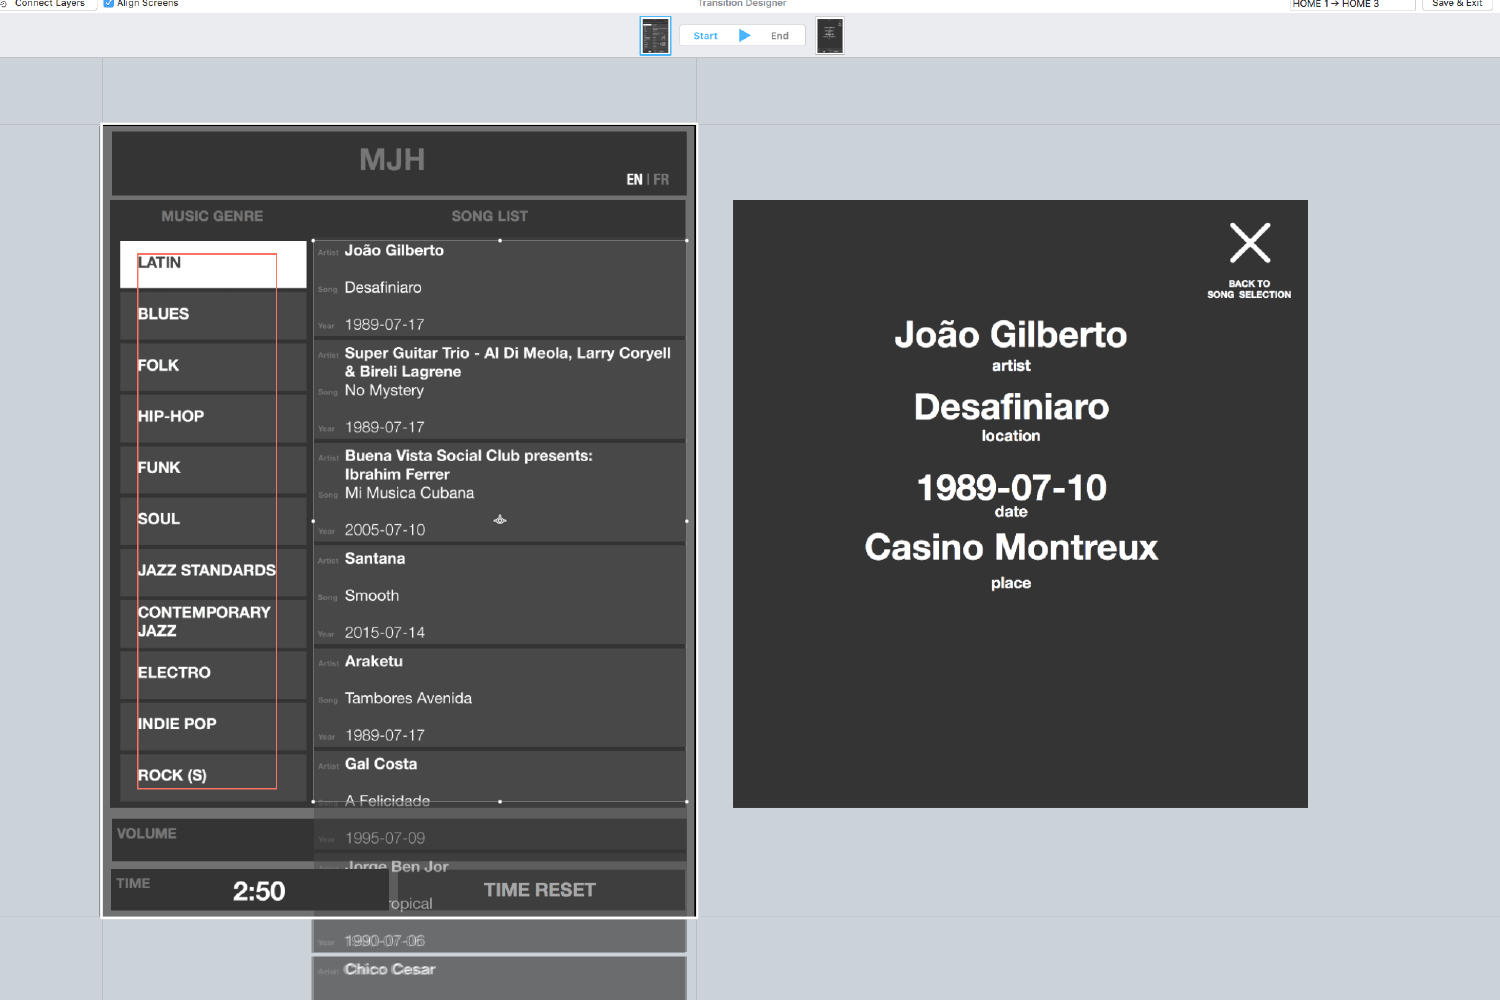This screenshot has height=1000, width=1500.
Task: Click the MJH header title
Action: pos(392,160)
